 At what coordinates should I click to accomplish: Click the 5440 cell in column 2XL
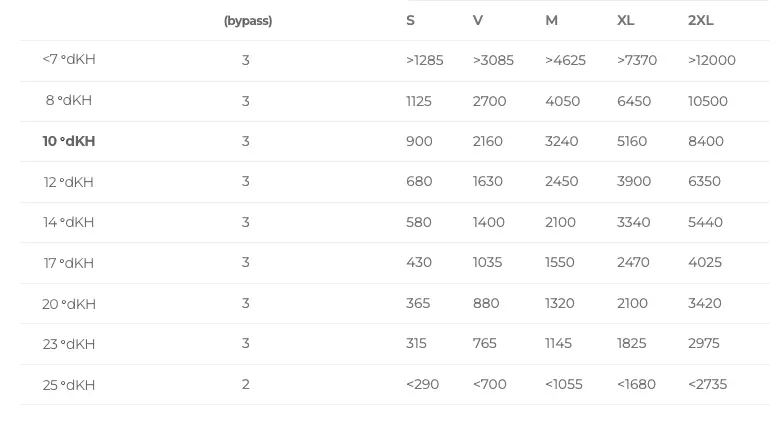coord(705,223)
